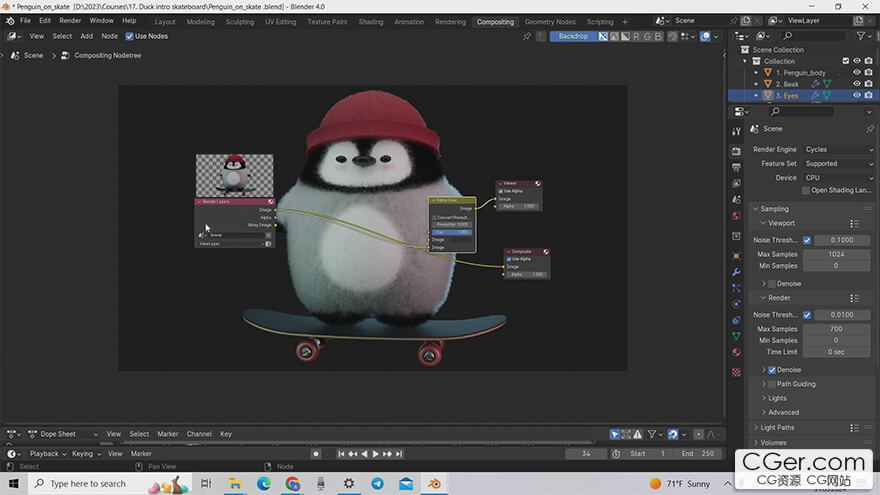The height and width of the screenshot is (495, 880).
Task: Open the Render menu in top bar
Action: tap(70, 21)
